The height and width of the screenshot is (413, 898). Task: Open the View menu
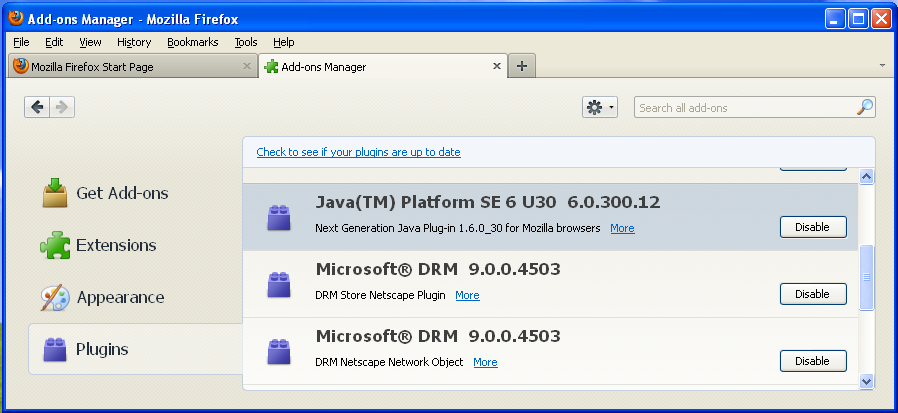point(90,42)
